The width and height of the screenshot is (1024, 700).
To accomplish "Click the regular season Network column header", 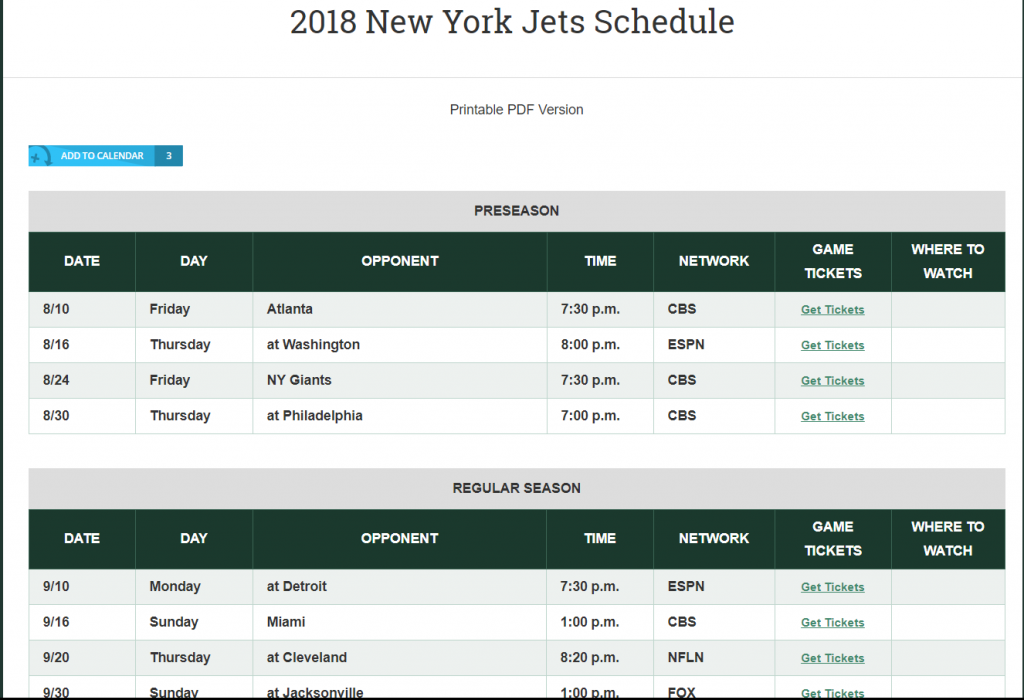I will pyautogui.click(x=713, y=538).
